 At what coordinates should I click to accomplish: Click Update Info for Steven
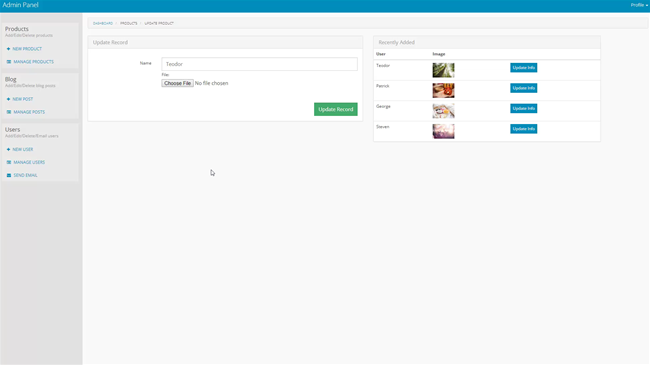524,129
